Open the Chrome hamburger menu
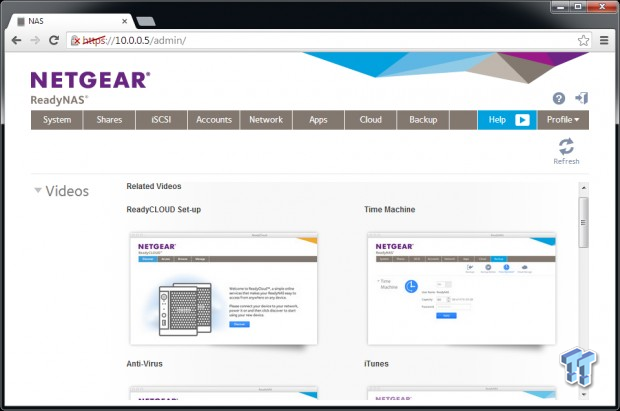620x411 pixels. 604,40
